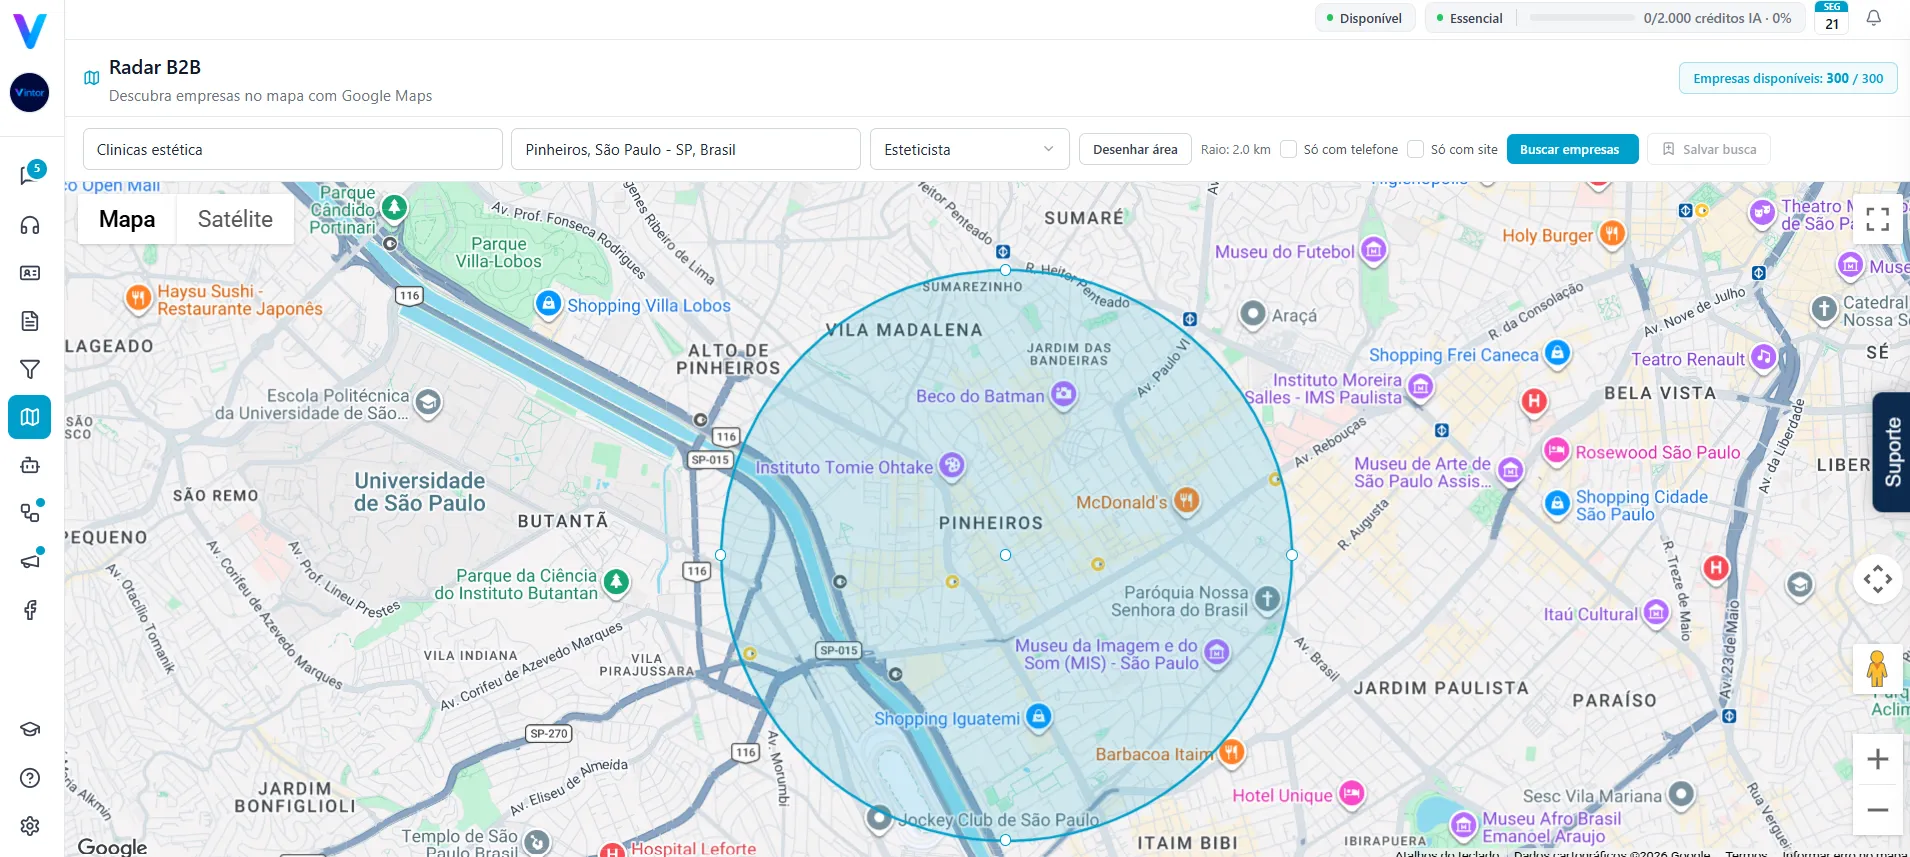1910x857 pixels.
Task: Open the graduation cap academy icon
Action: [30, 729]
